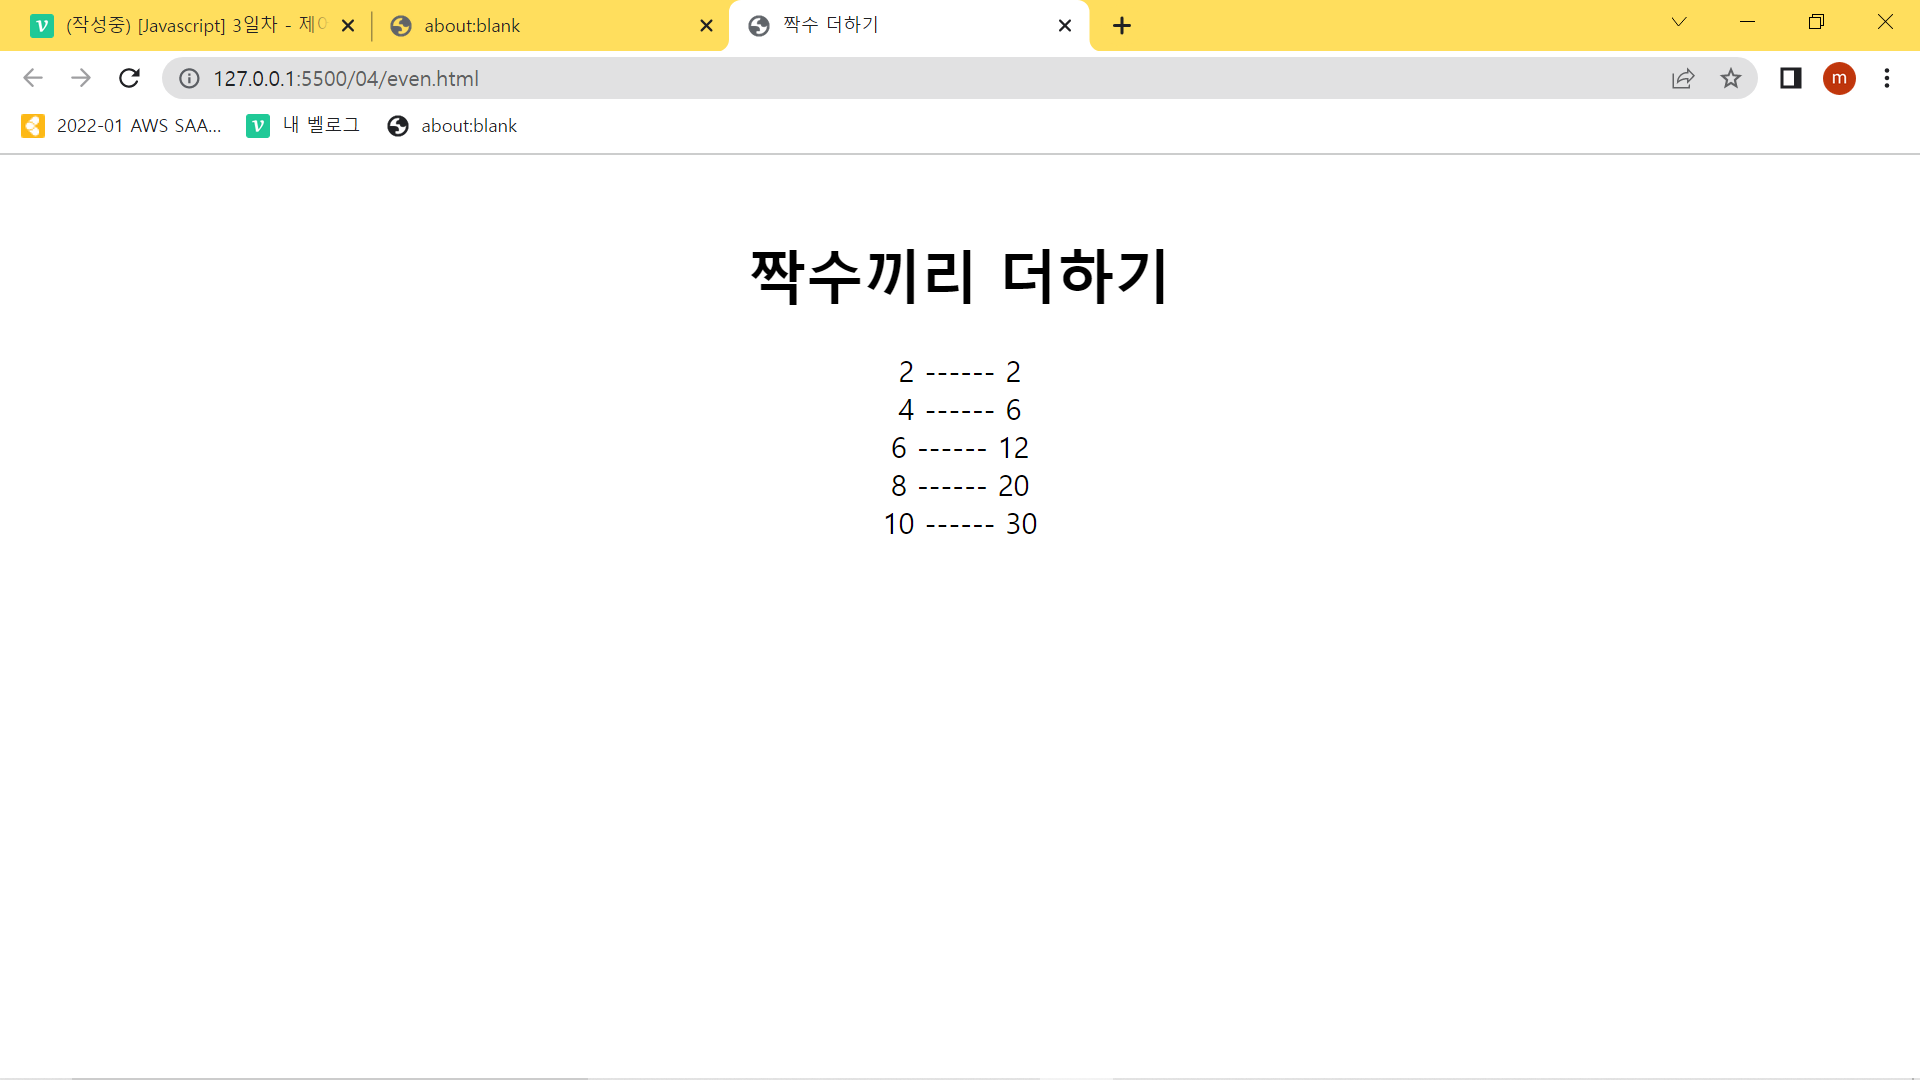Viewport: 1920px width, 1080px height.
Task: Switch to the Javascript 3일차 tab
Action: coord(190,26)
